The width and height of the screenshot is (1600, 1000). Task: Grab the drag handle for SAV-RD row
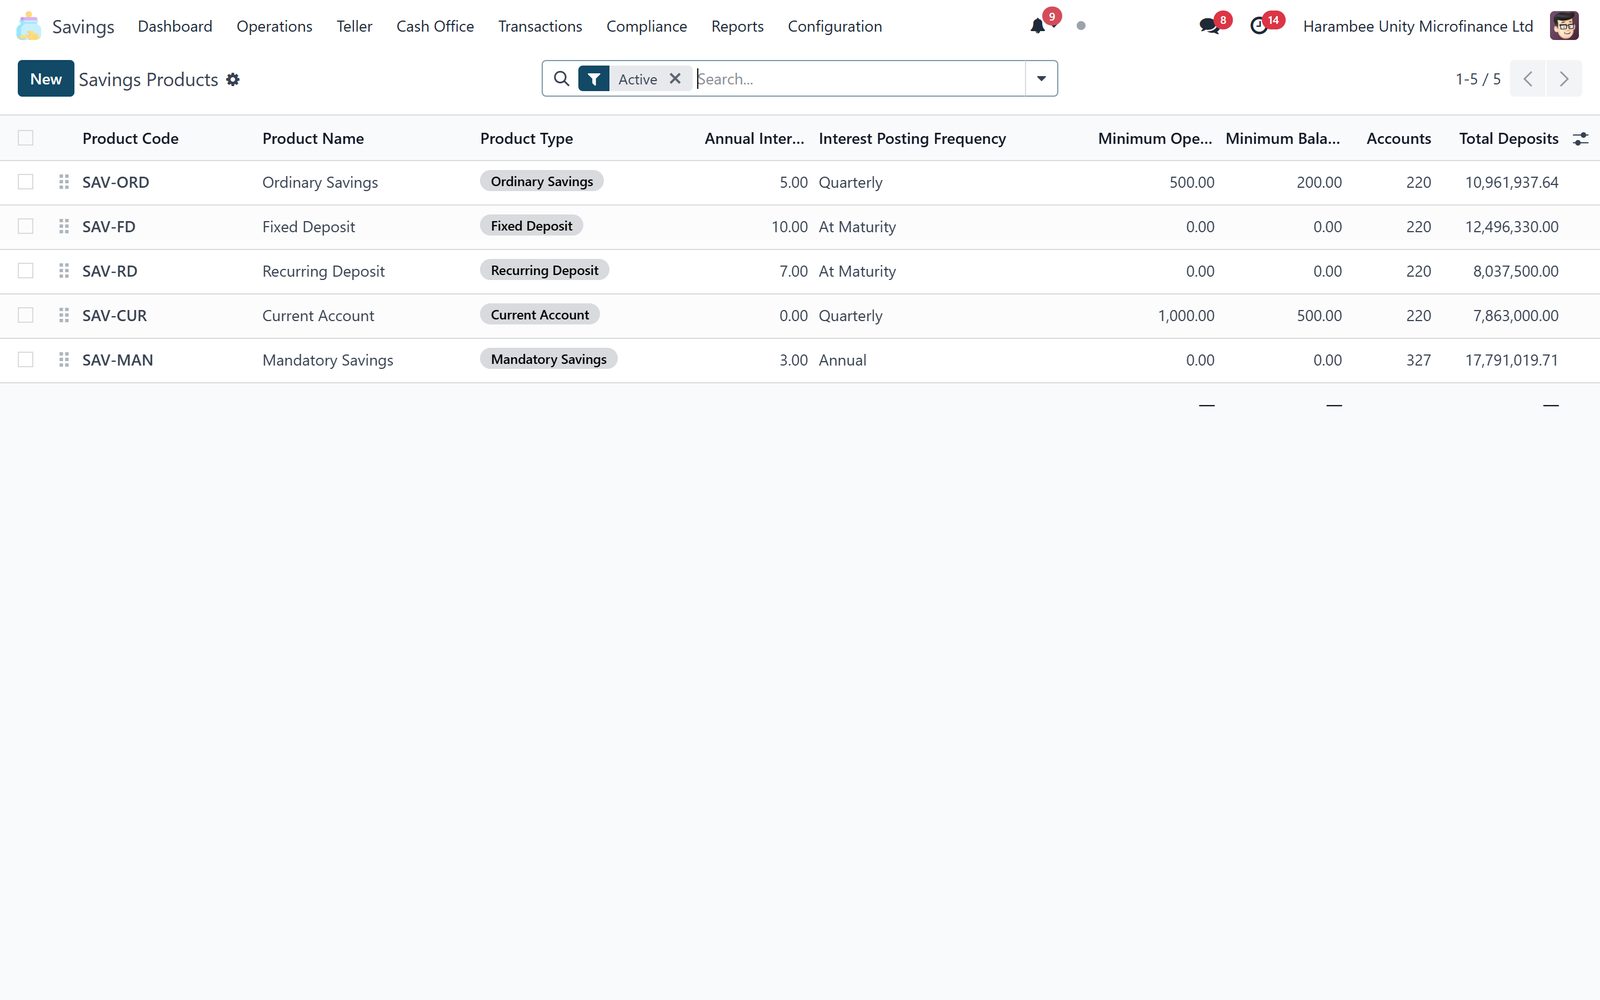(x=64, y=271)
